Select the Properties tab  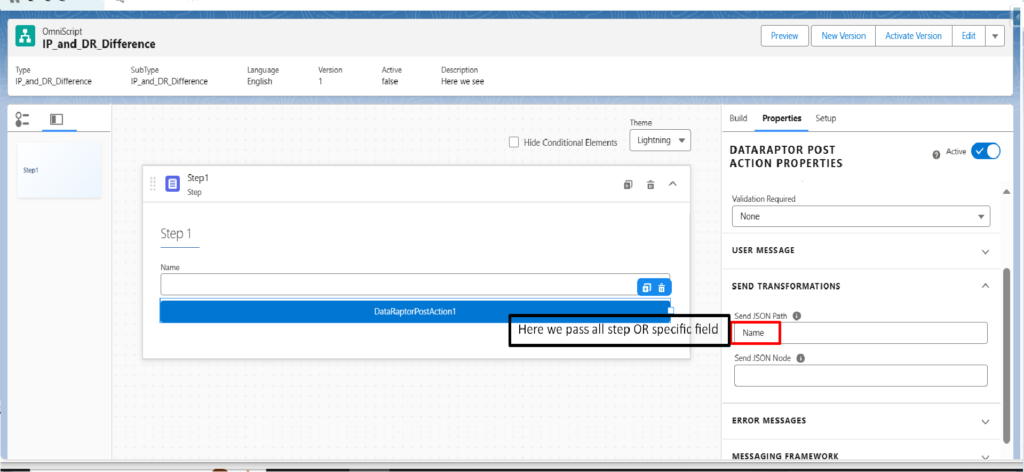(782, 118)
